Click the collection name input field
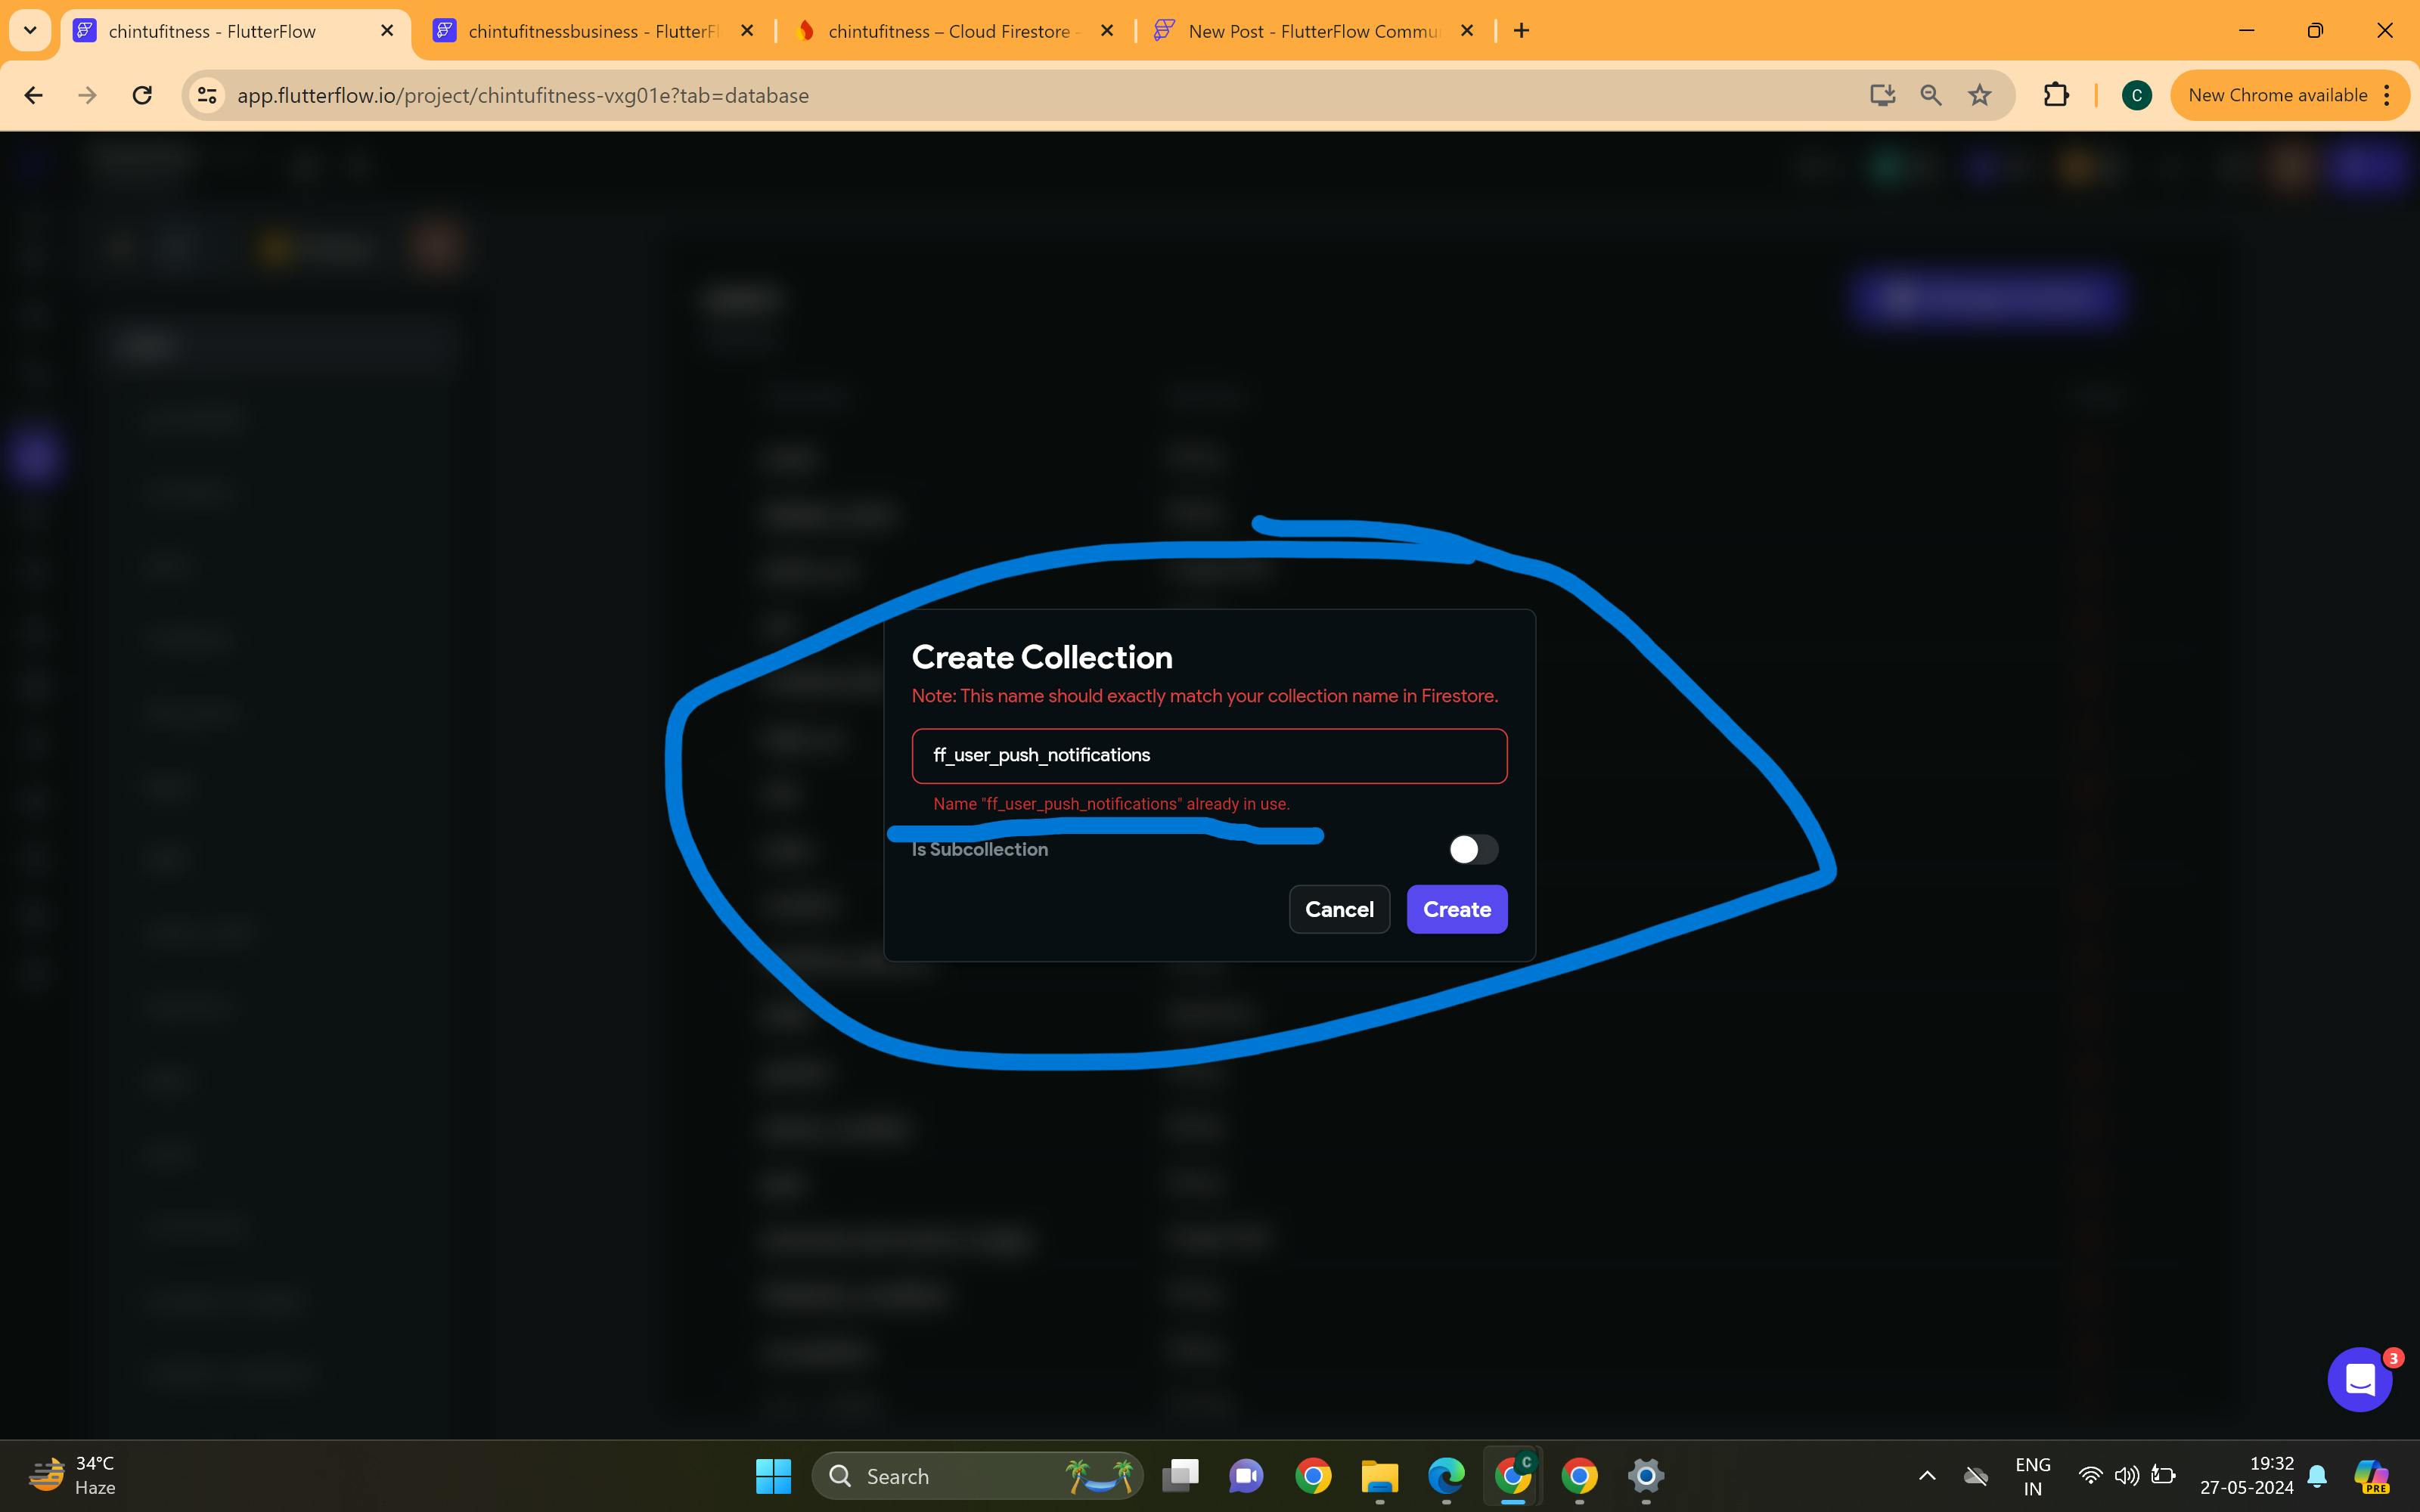Screen dimensions: 2420x1512 1208,755
